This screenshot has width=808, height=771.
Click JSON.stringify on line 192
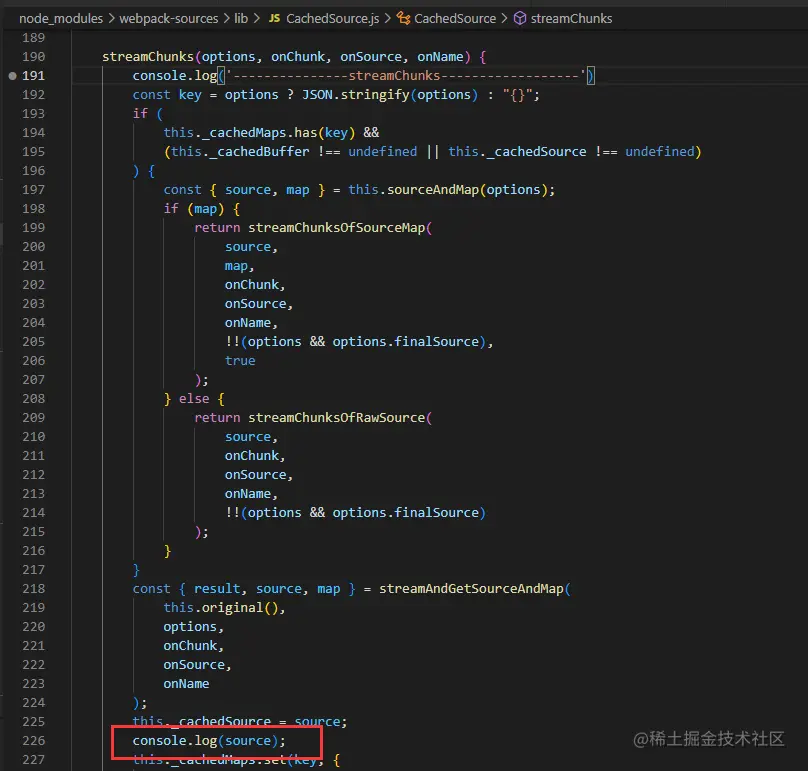coord(356,95)
